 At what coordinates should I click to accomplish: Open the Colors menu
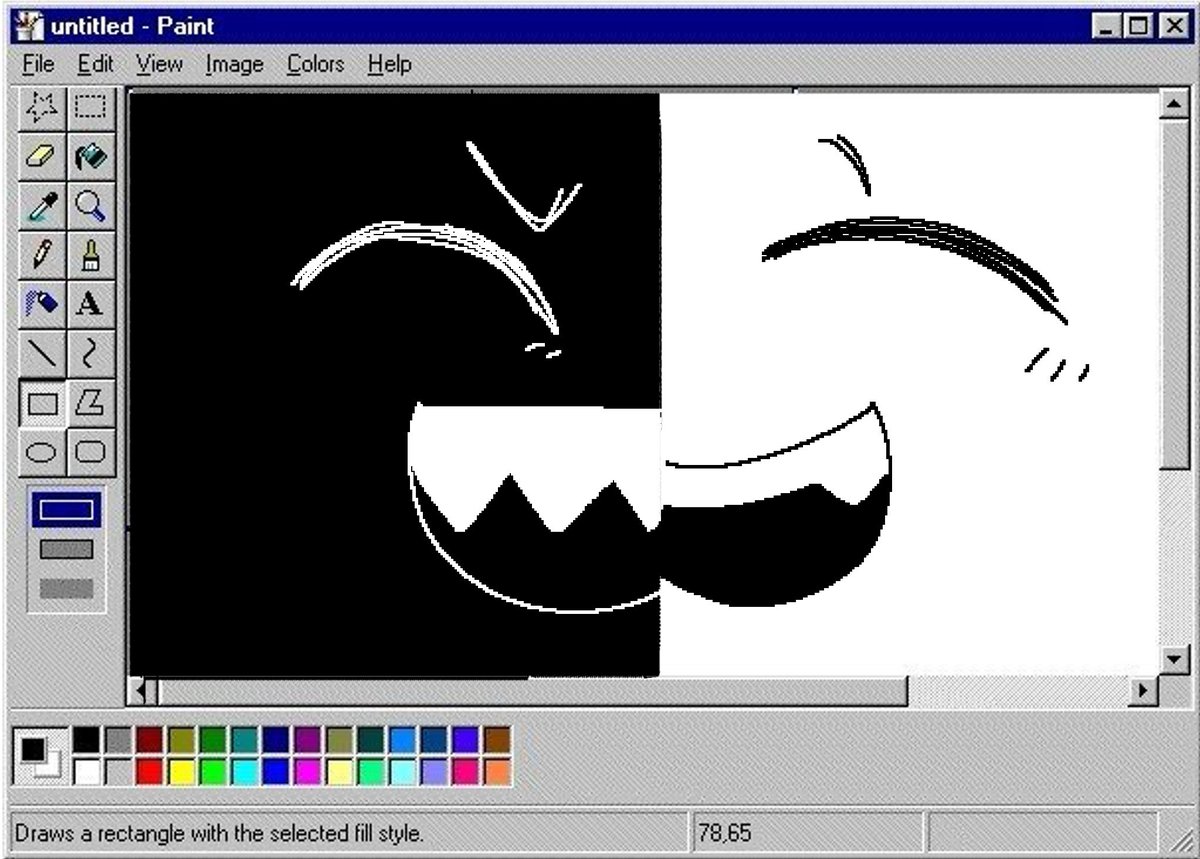pyautogui.click(x=315, y=64)
